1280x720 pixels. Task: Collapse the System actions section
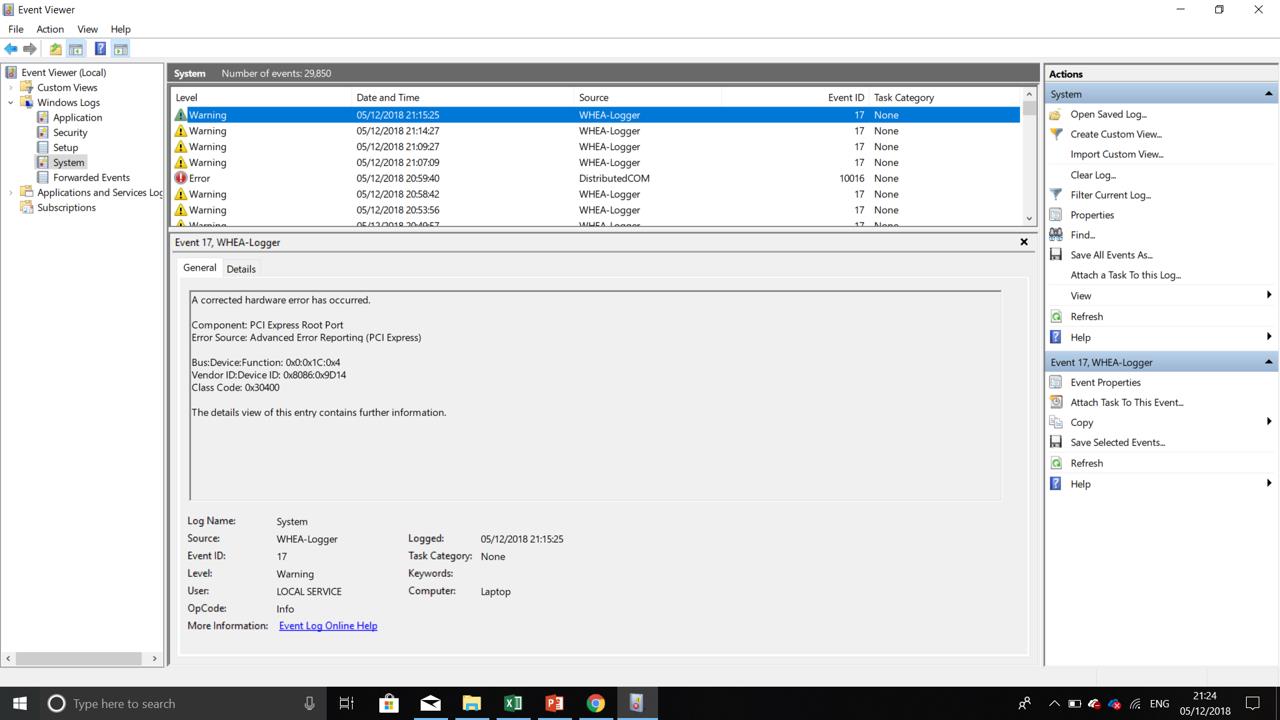[1268, 93]
